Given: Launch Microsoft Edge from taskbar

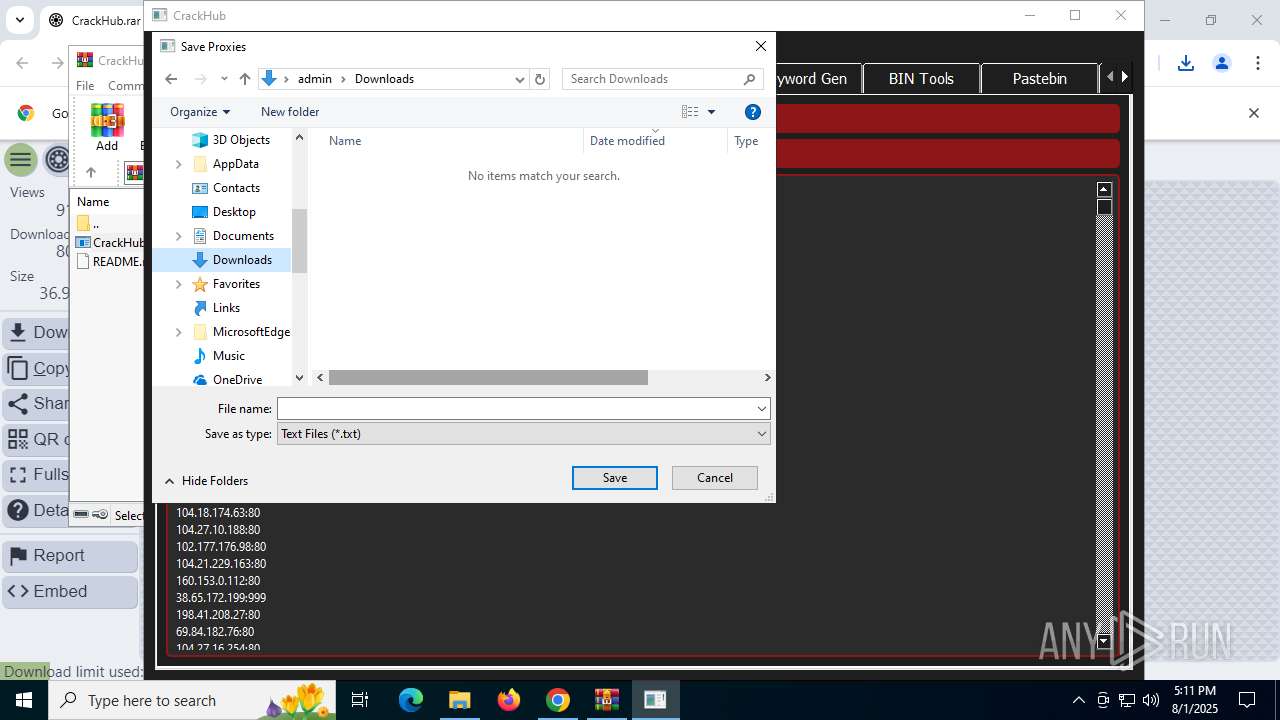Looking at the screenshot, I should [x=411, y=700].
